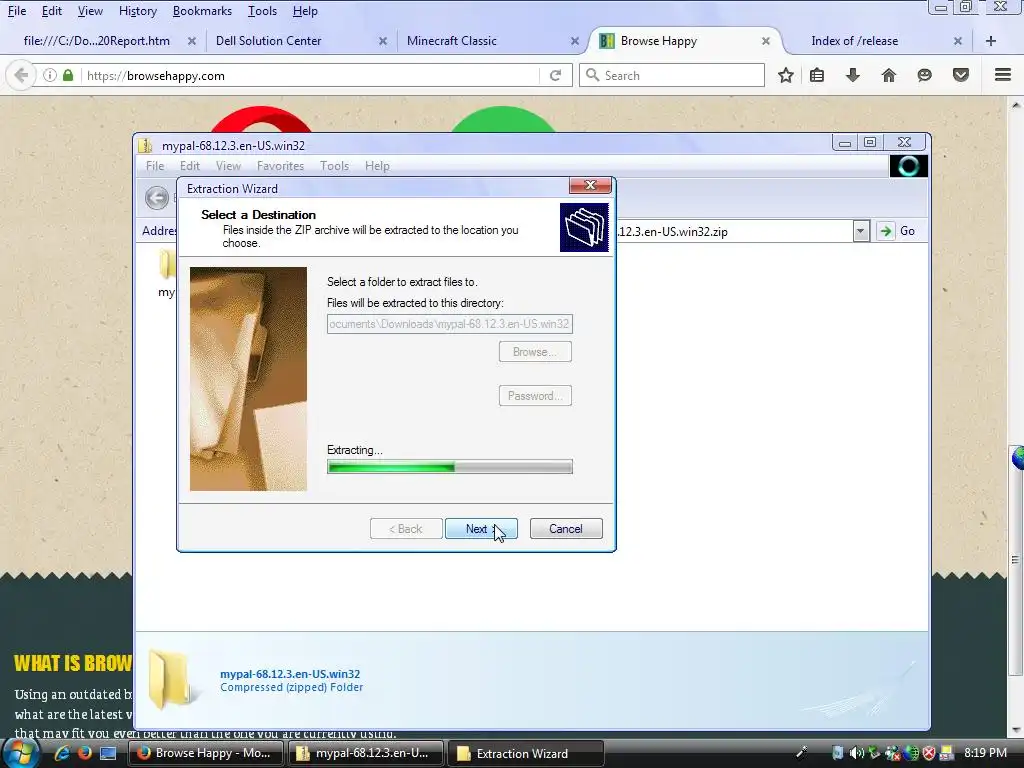This screenshot has height=768, width=1024.
Task: Reload the browsehappy.com page
Action: pyautogui.click(x=556, y=75)
